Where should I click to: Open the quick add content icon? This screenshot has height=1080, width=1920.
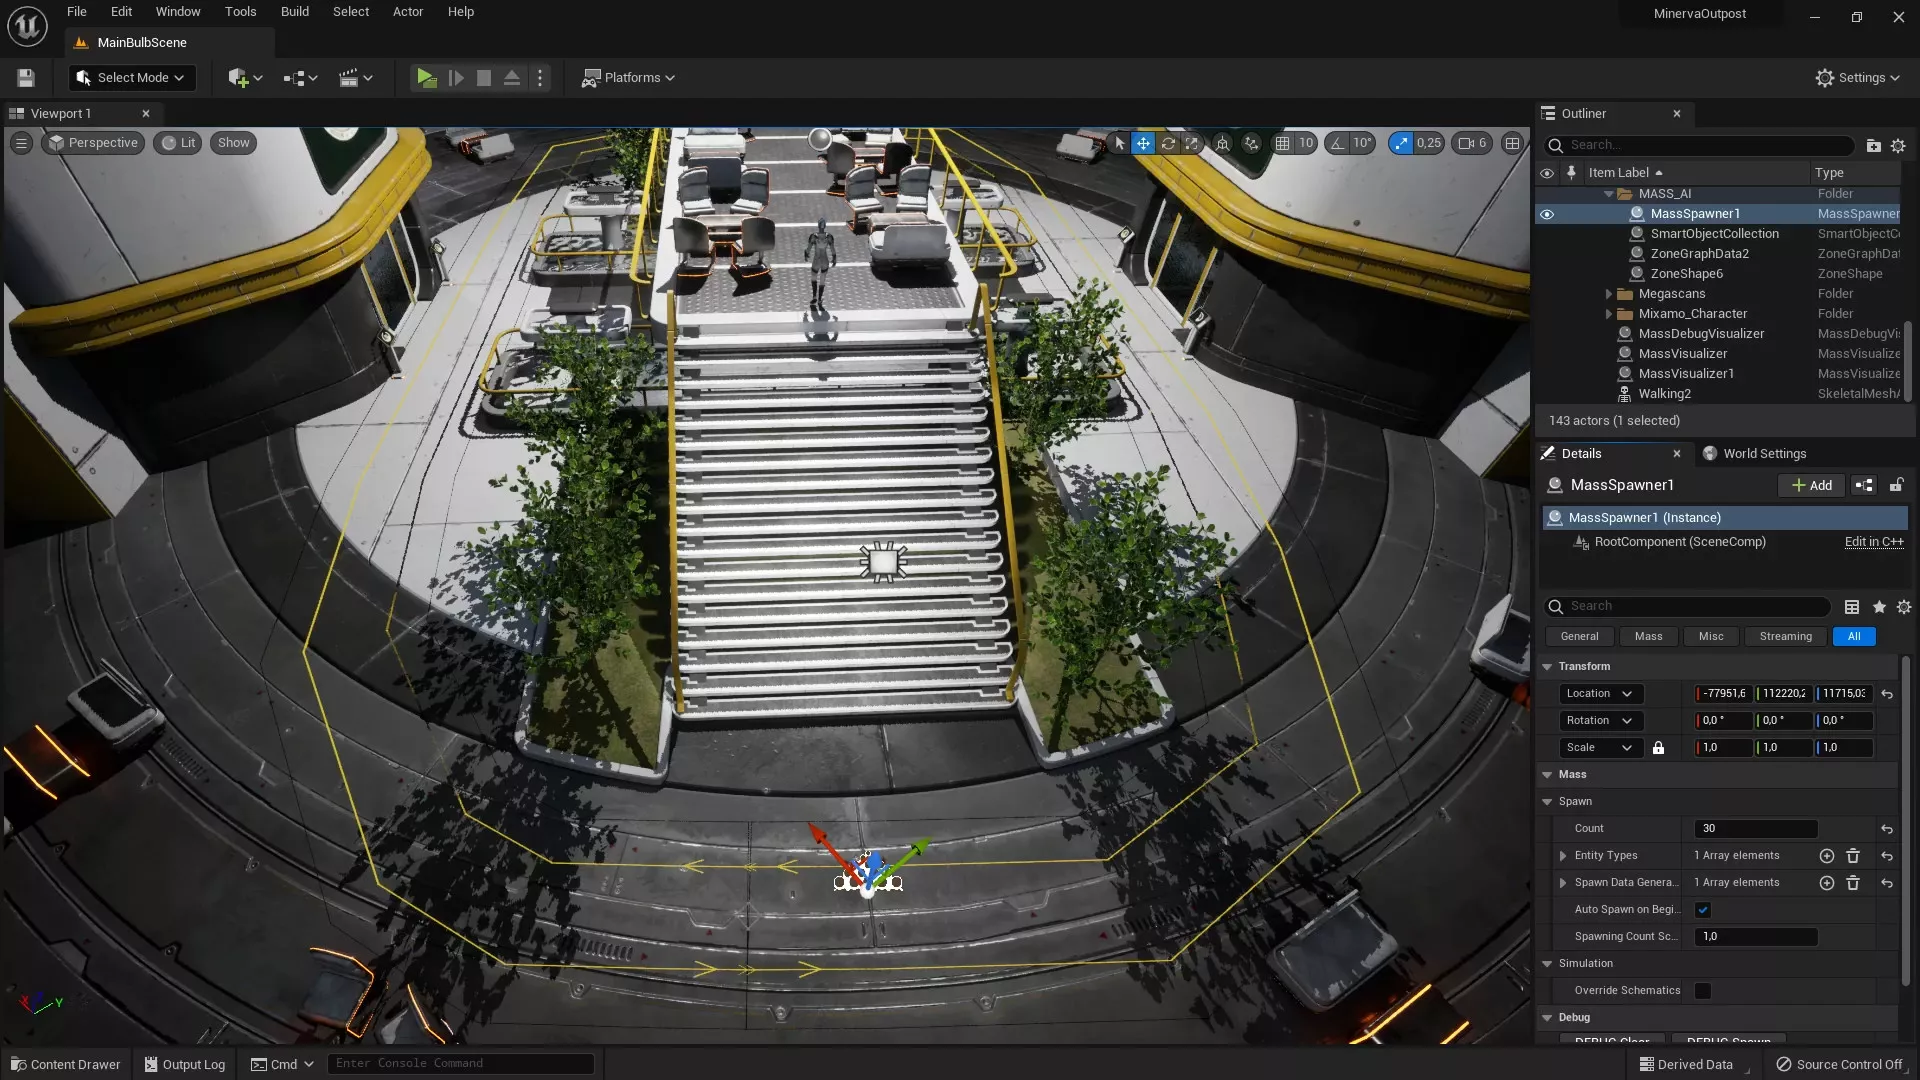[238, 78]
